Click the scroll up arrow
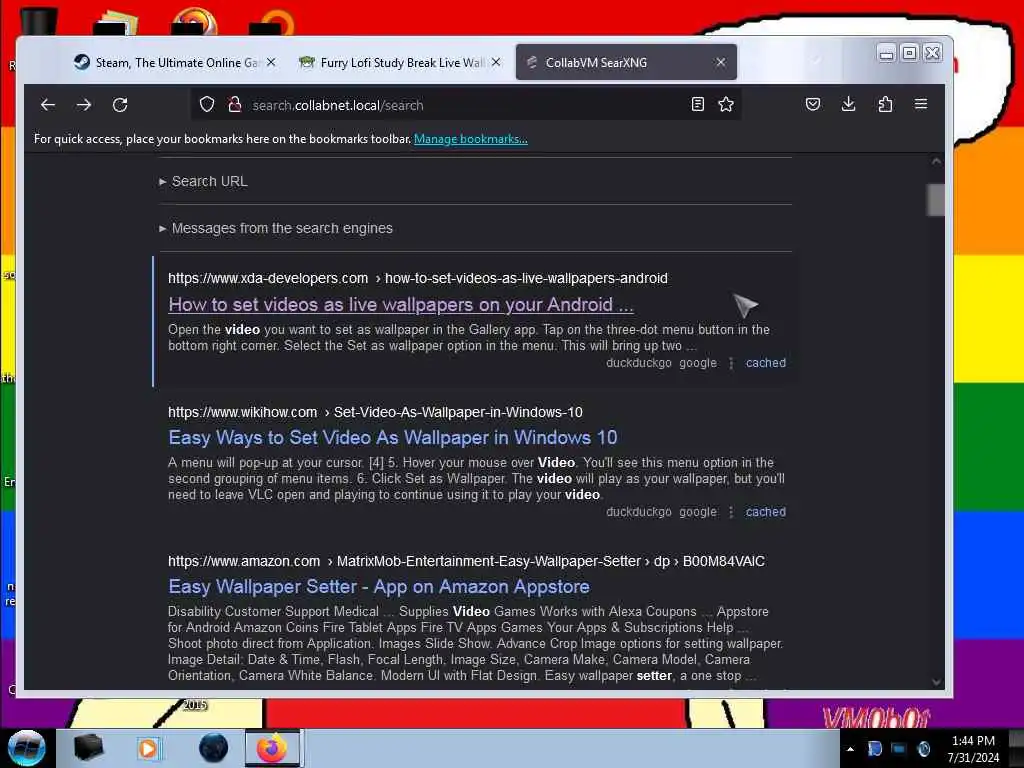This screenshot has width=1024, height=768. 936,161
